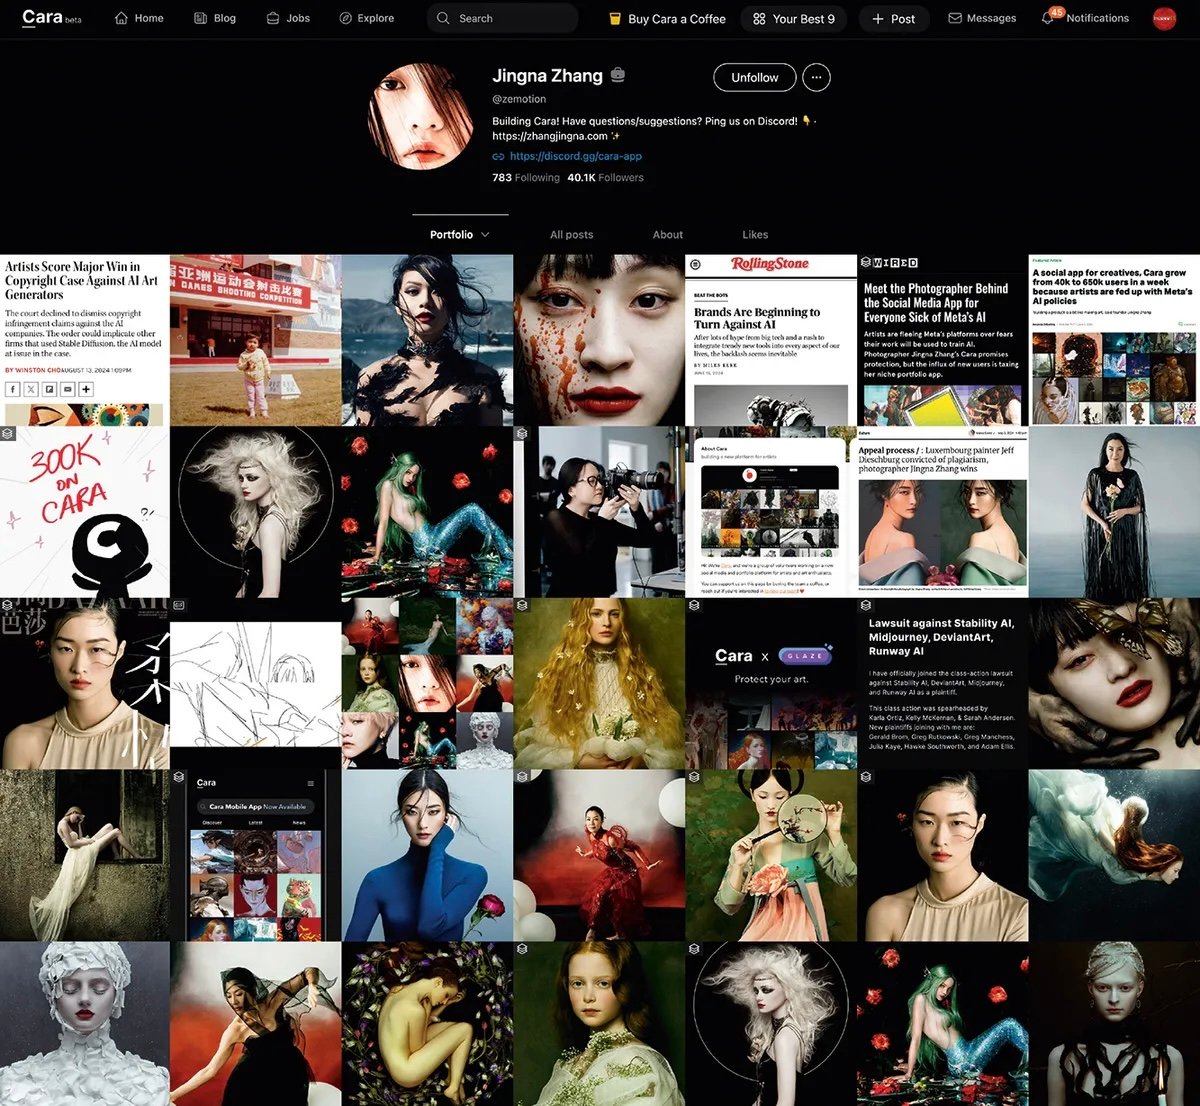
Task: Open the Likes tab
Action: point(755,235)
